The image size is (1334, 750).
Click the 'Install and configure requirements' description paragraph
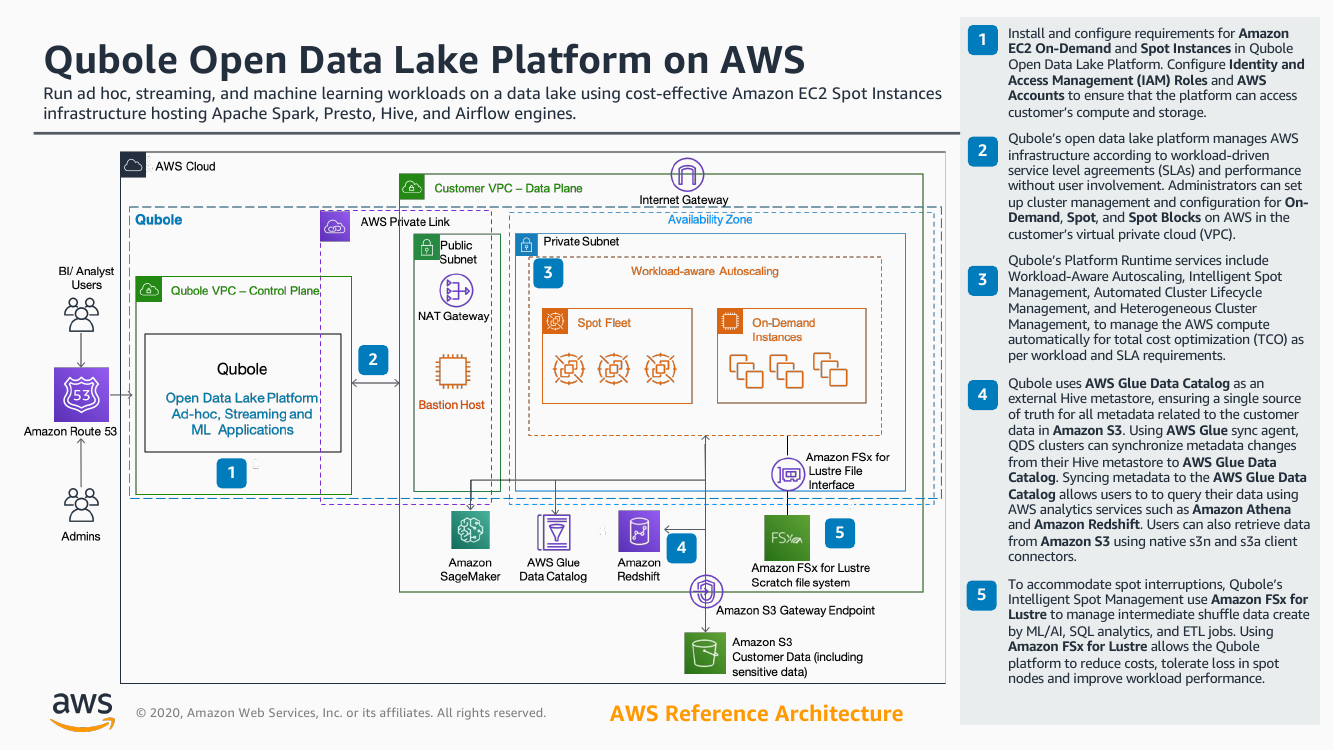1156,73
